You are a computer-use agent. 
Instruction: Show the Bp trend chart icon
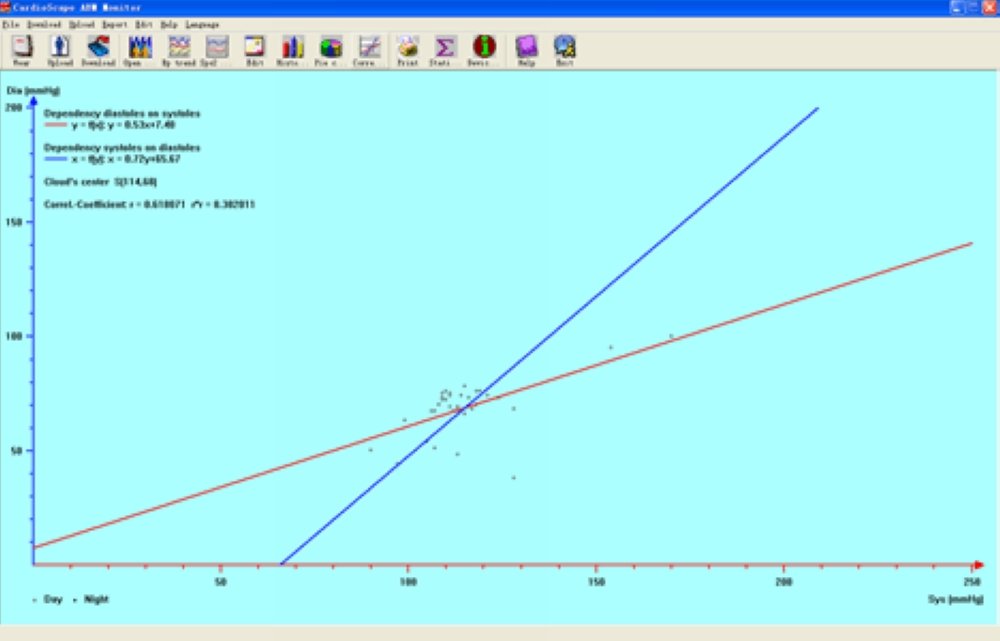click(179, 51)
